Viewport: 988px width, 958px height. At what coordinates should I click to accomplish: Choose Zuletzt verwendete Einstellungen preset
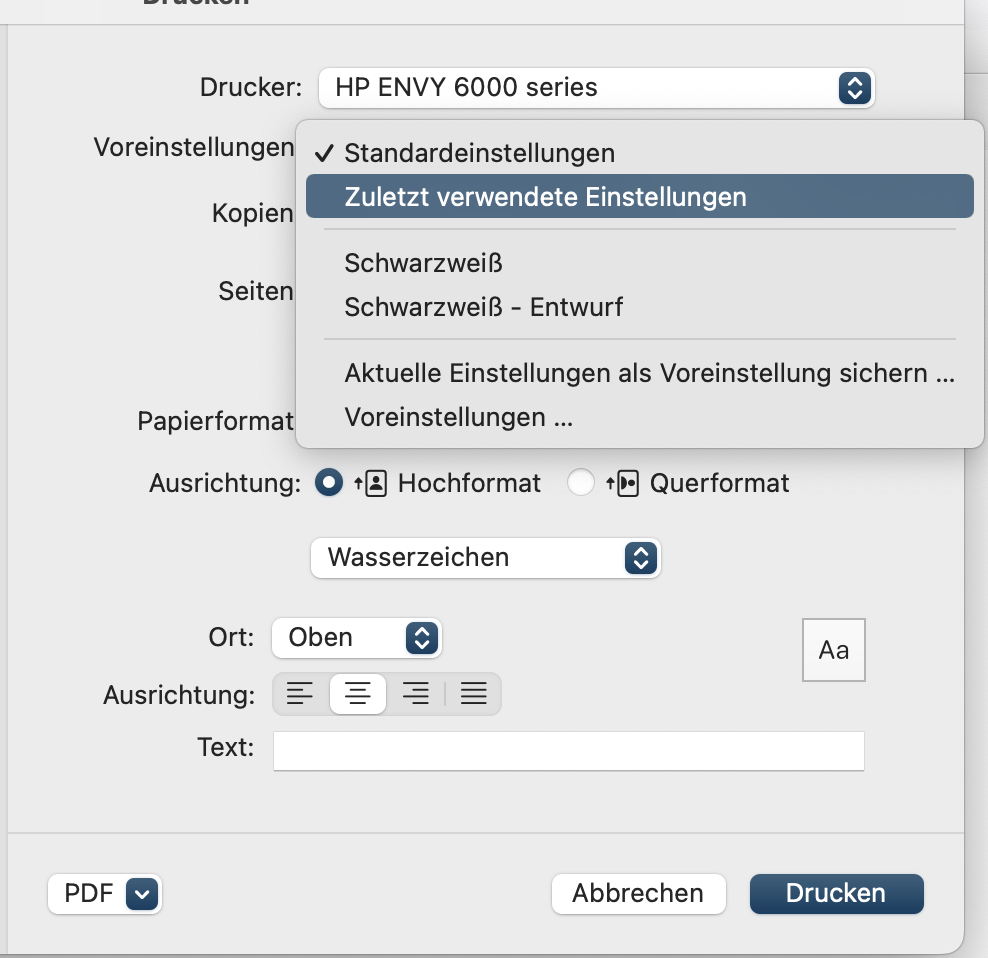coord(545,197)
